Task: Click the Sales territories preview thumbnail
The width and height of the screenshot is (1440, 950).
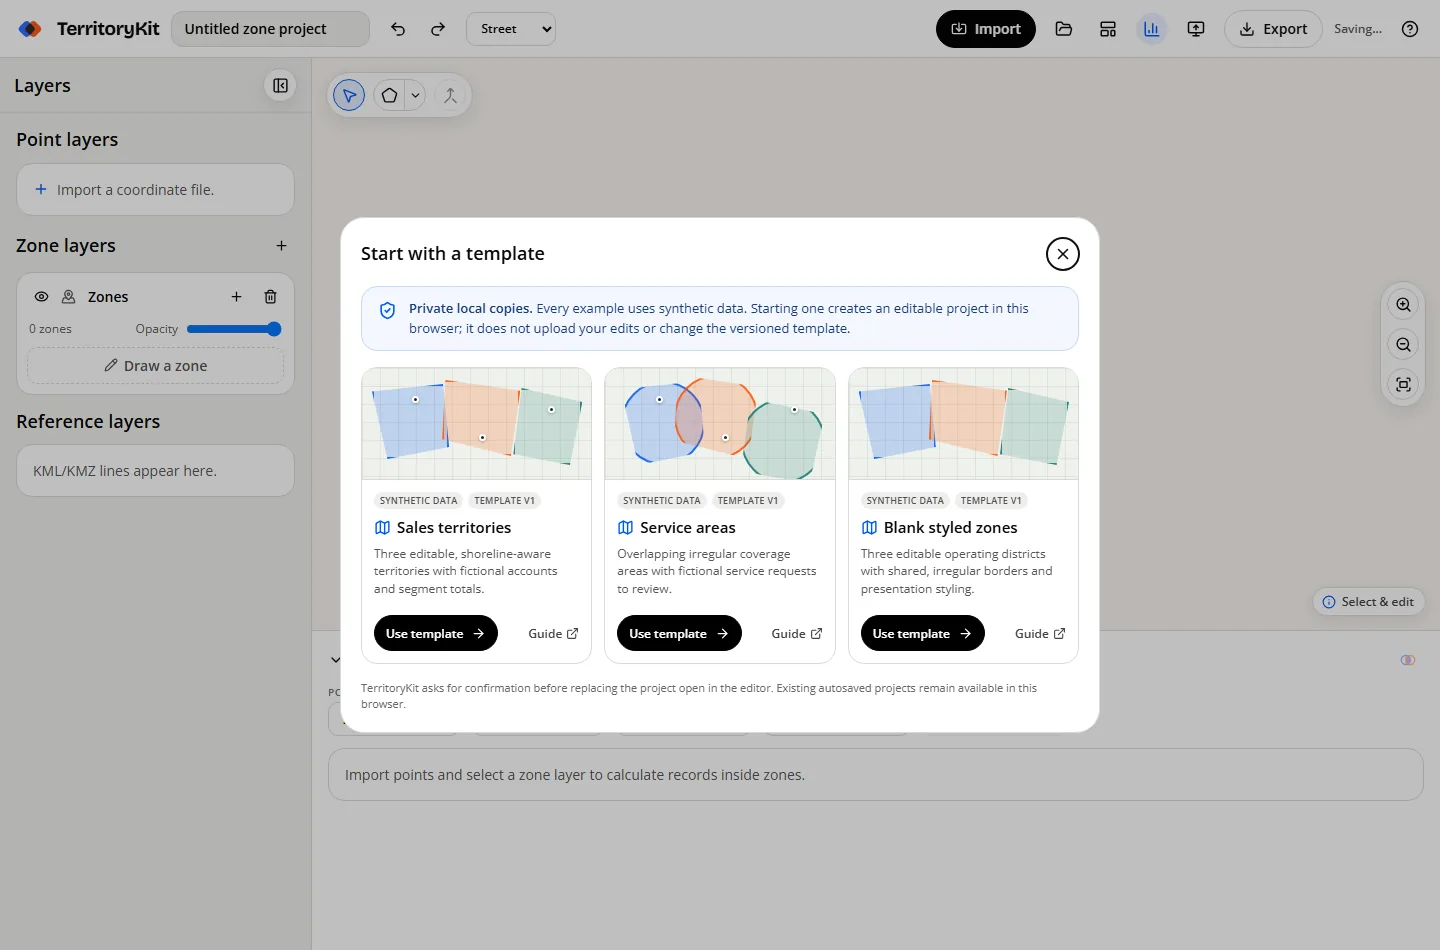Action: [476, 424]
